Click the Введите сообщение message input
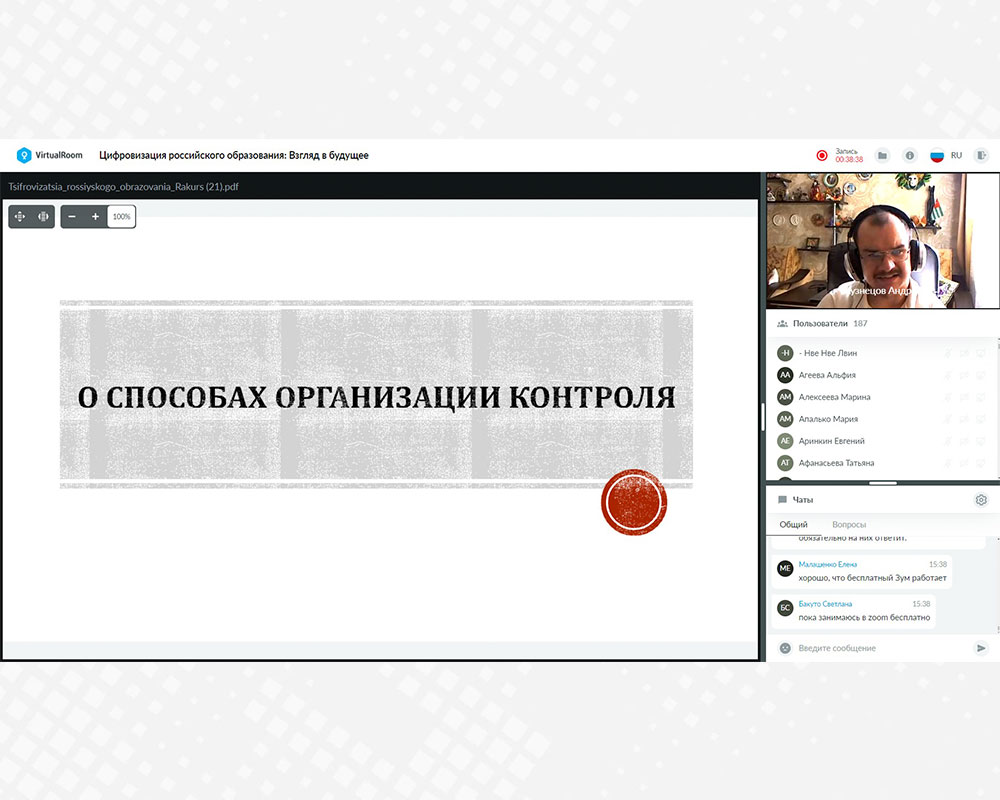 tap(883, 648)
